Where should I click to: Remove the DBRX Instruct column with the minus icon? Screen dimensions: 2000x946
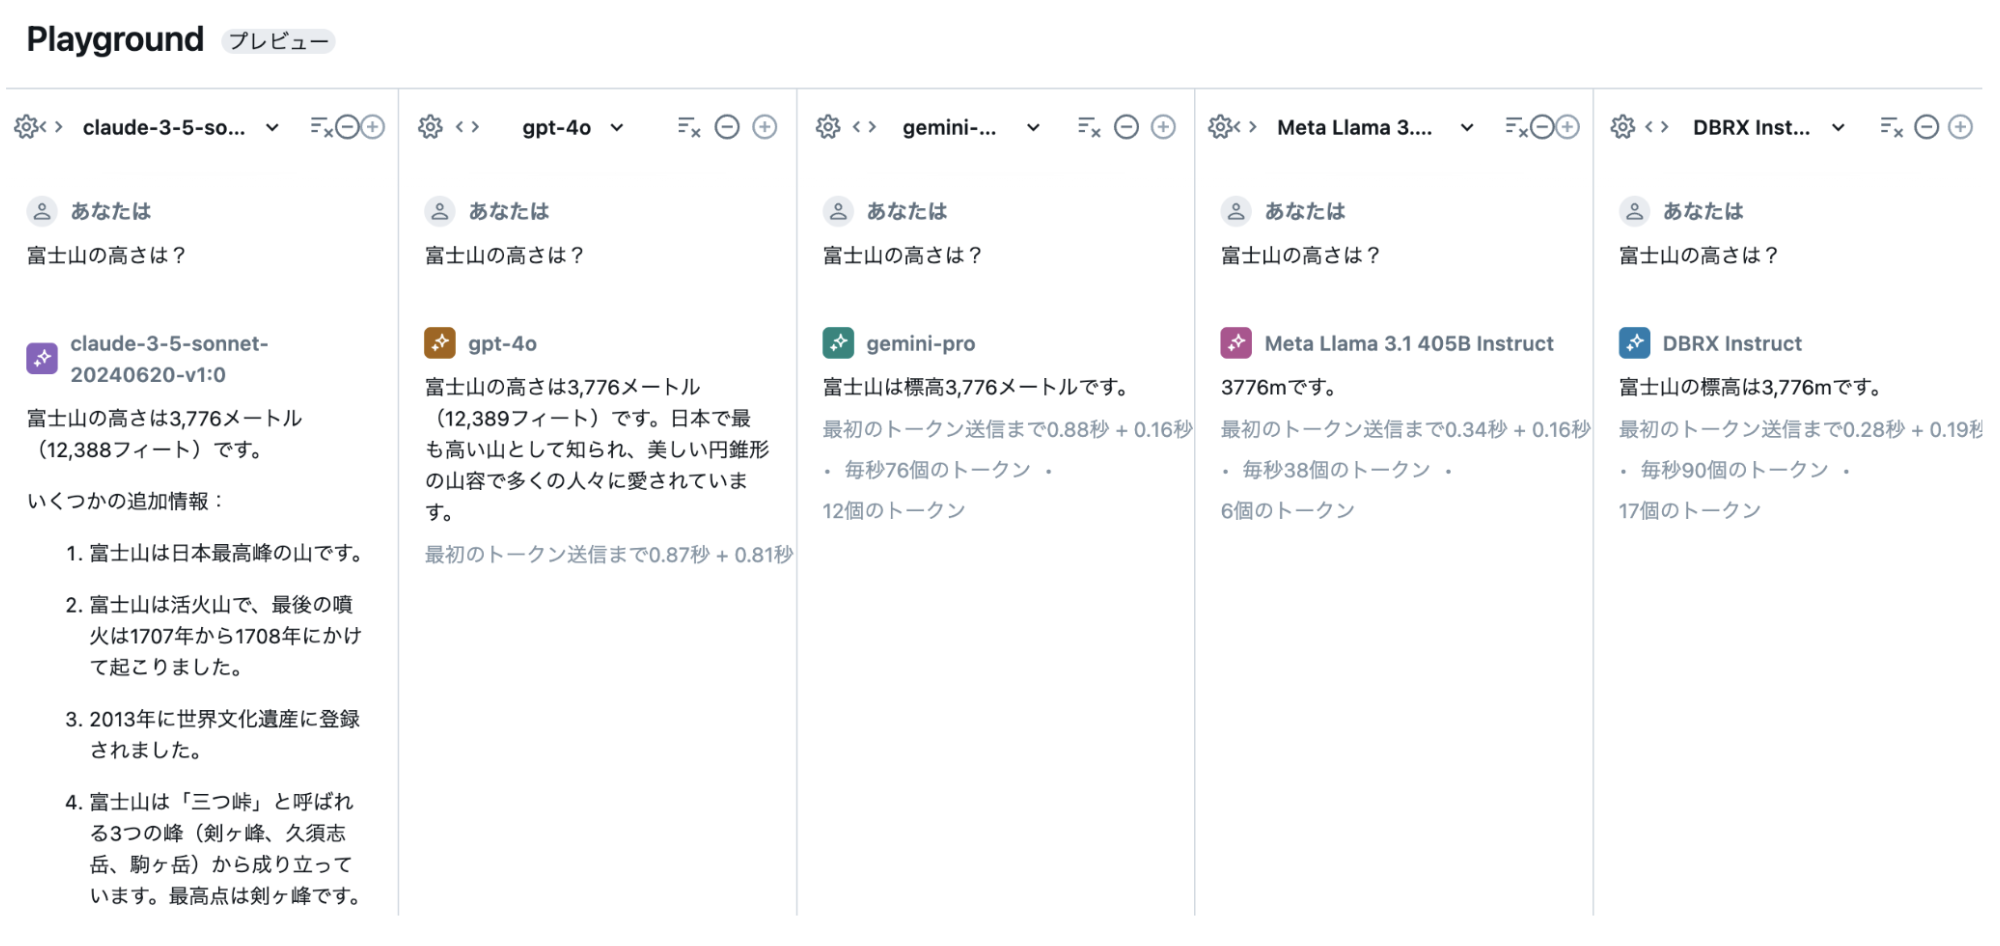coord(1926,127)
